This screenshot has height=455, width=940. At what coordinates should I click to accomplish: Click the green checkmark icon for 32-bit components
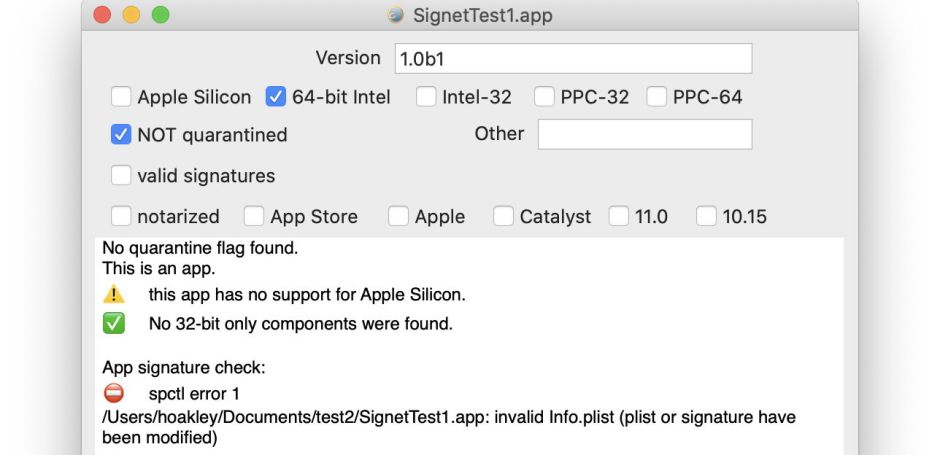pyautogui.click(x=114, y=324)
